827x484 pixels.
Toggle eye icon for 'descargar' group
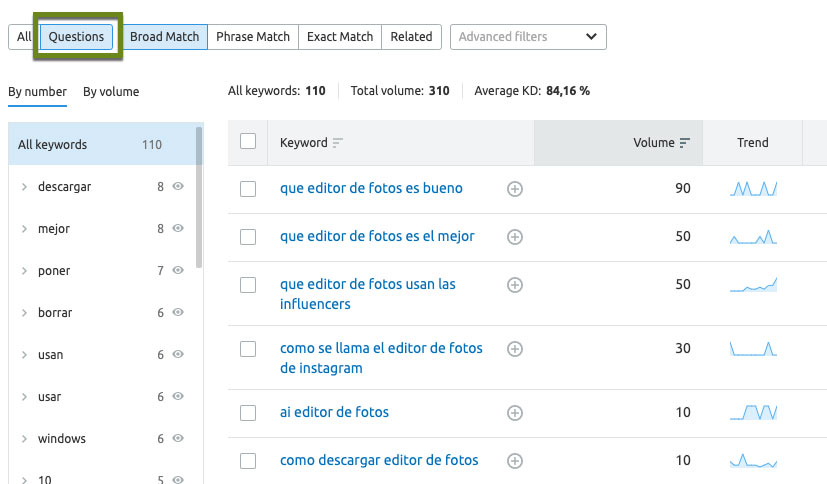point(178,186)
